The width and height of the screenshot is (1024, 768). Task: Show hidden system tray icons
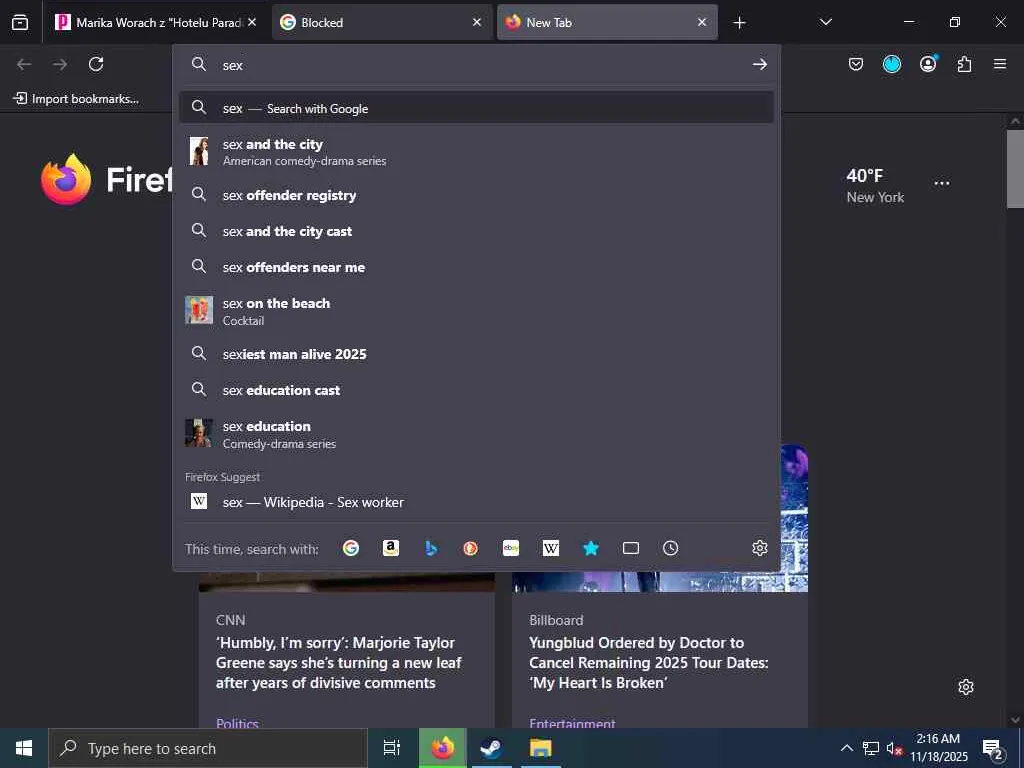[x=846, y=748]
